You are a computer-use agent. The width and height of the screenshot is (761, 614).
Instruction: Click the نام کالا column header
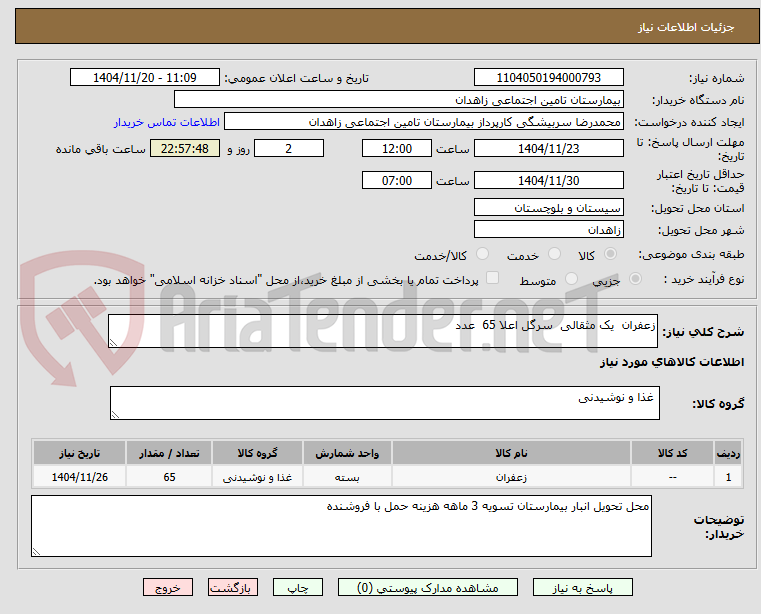[511, 453]
